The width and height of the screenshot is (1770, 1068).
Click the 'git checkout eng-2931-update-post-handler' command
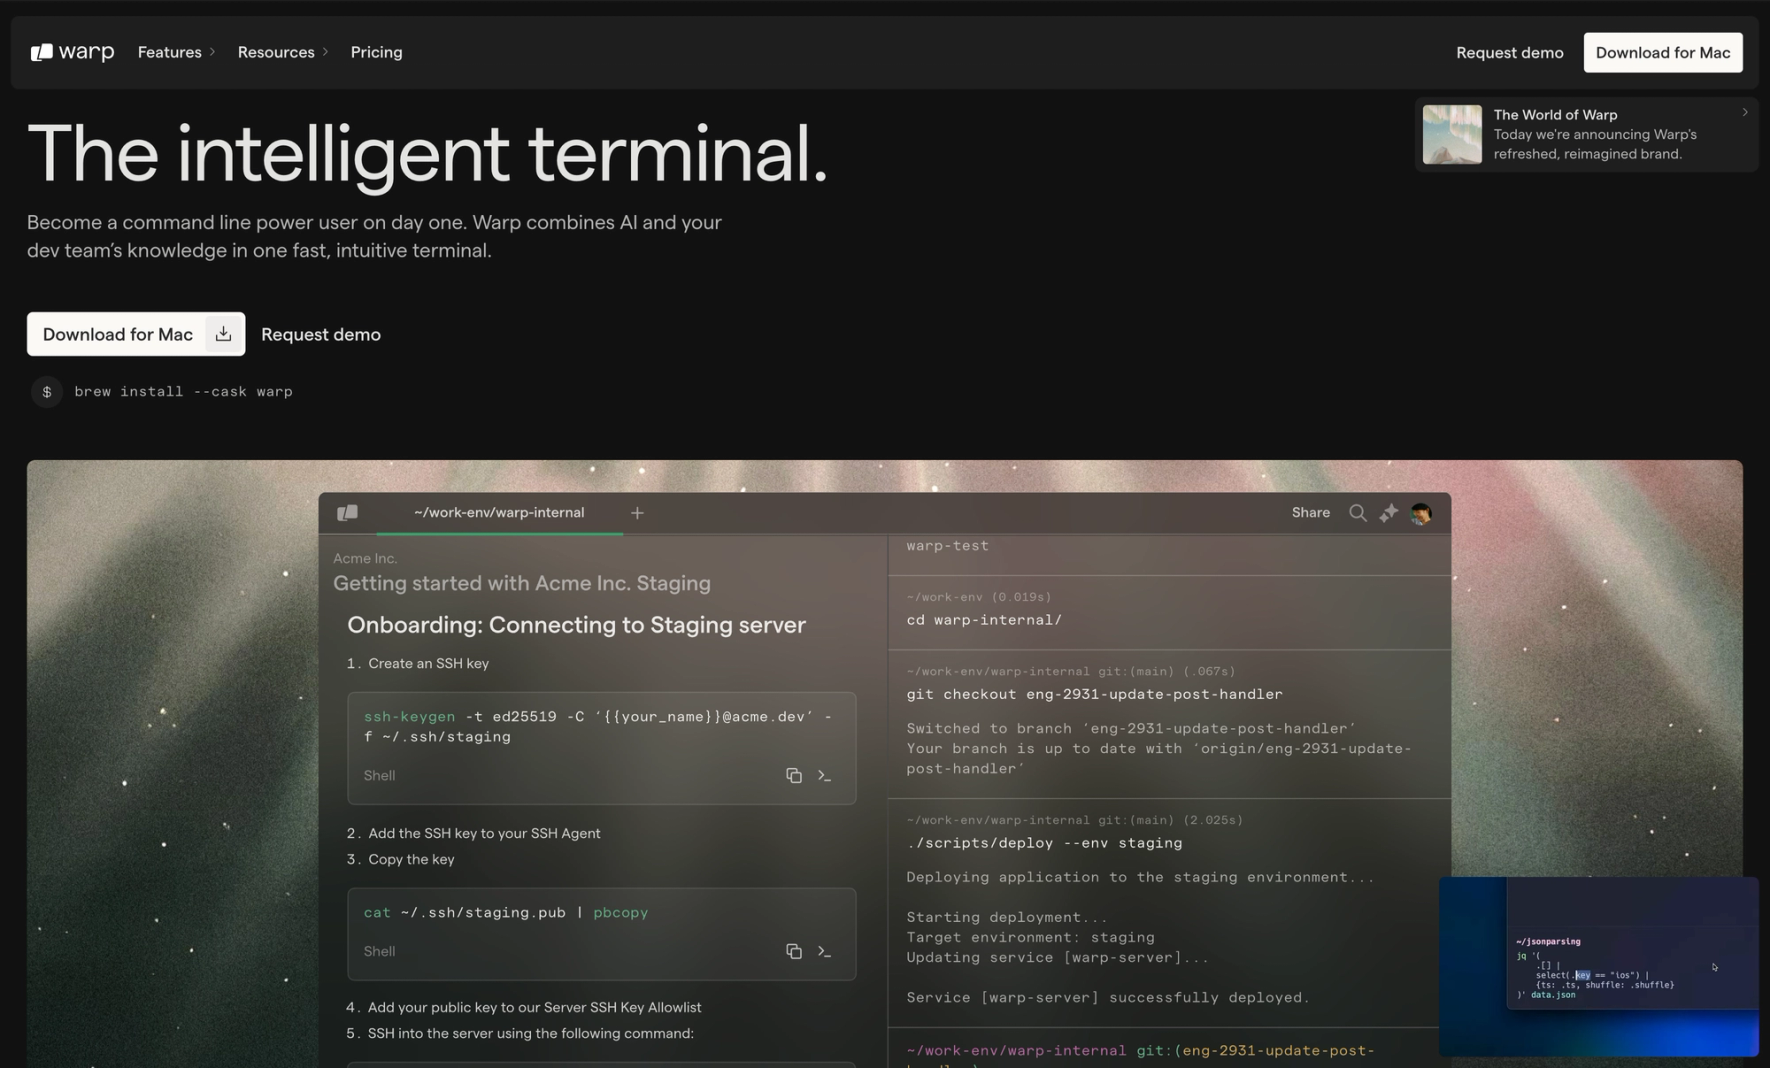[1094, 694]
